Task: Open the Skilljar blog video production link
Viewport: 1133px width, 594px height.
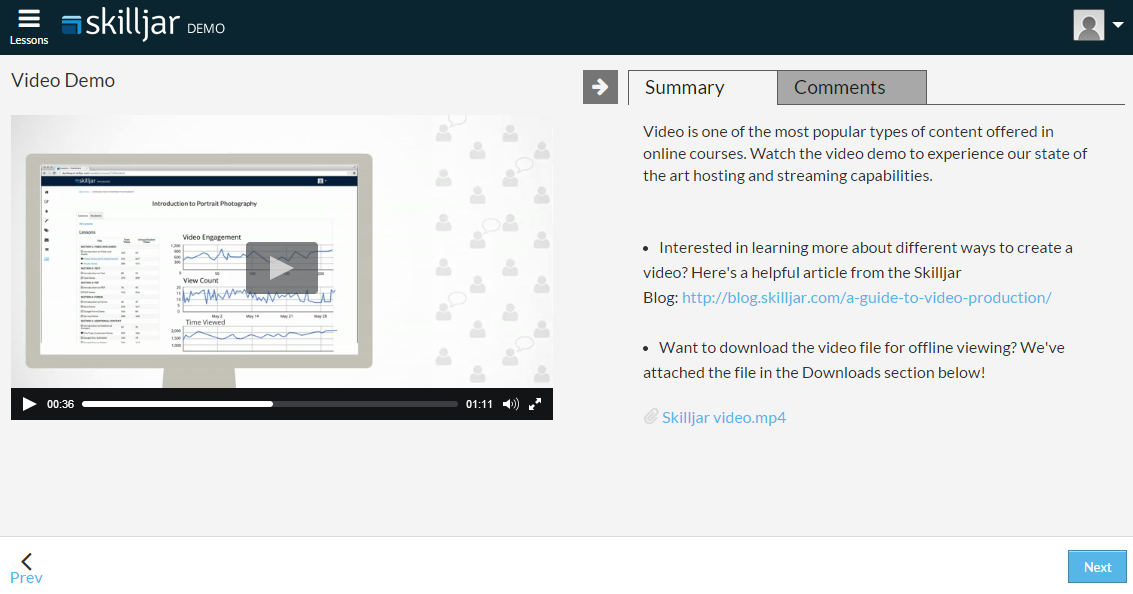Action: coord(866,298)
